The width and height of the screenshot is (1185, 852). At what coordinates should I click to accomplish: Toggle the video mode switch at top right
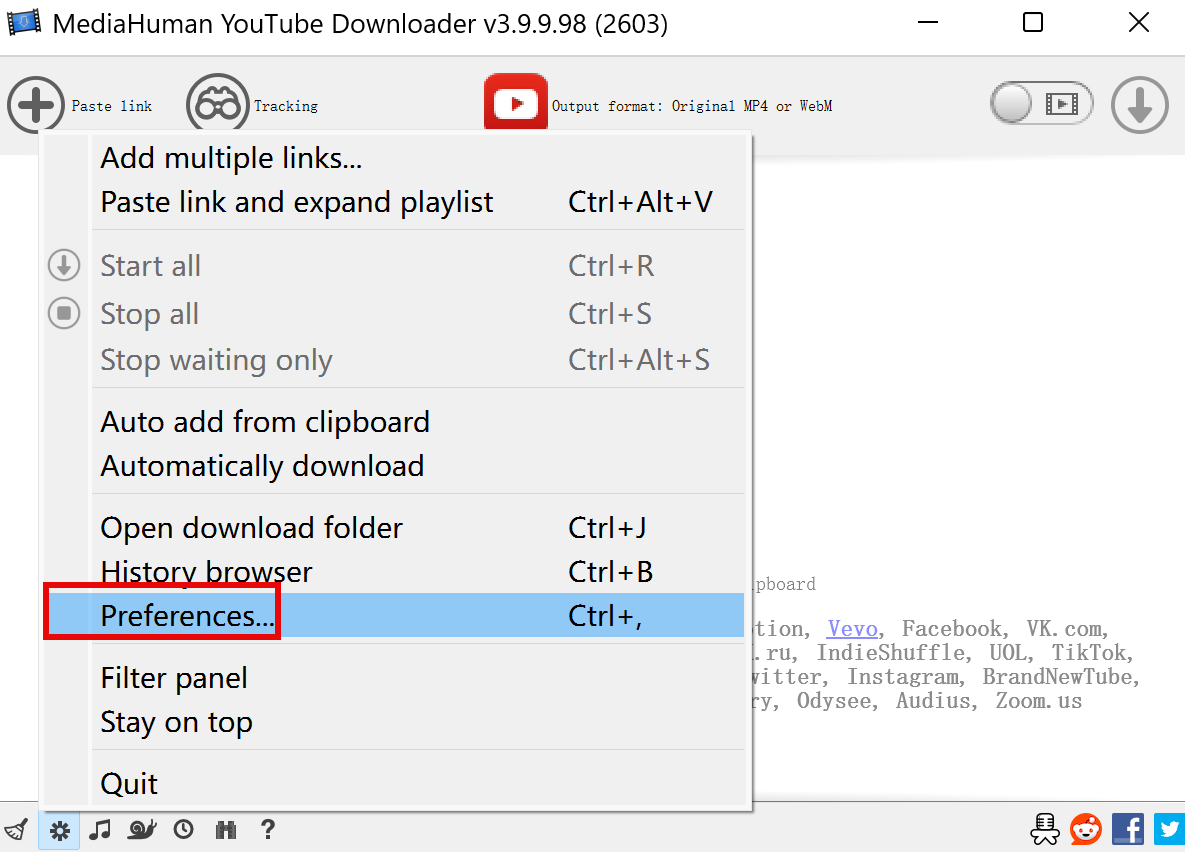click(x=1041, y=104)
